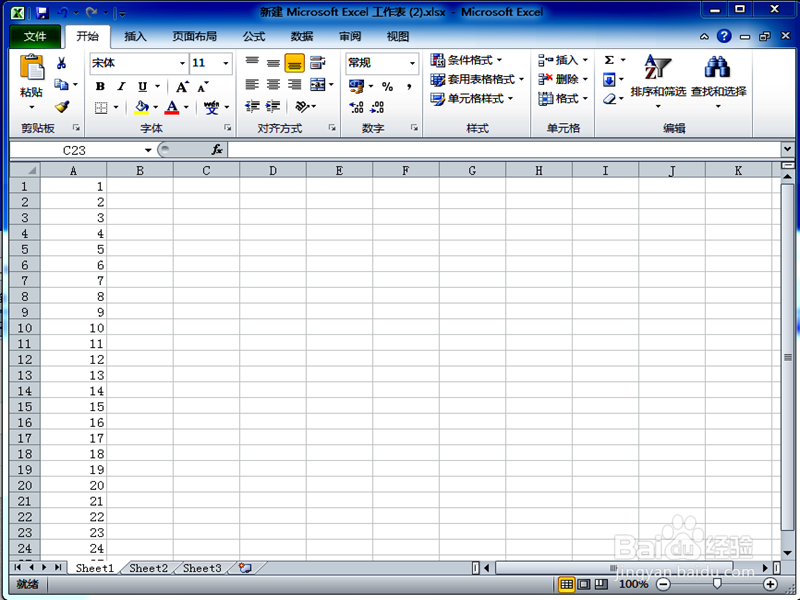Click the decrease decimal icon
Viewport: 800px width, 600px height.
[x=377, y=107]
